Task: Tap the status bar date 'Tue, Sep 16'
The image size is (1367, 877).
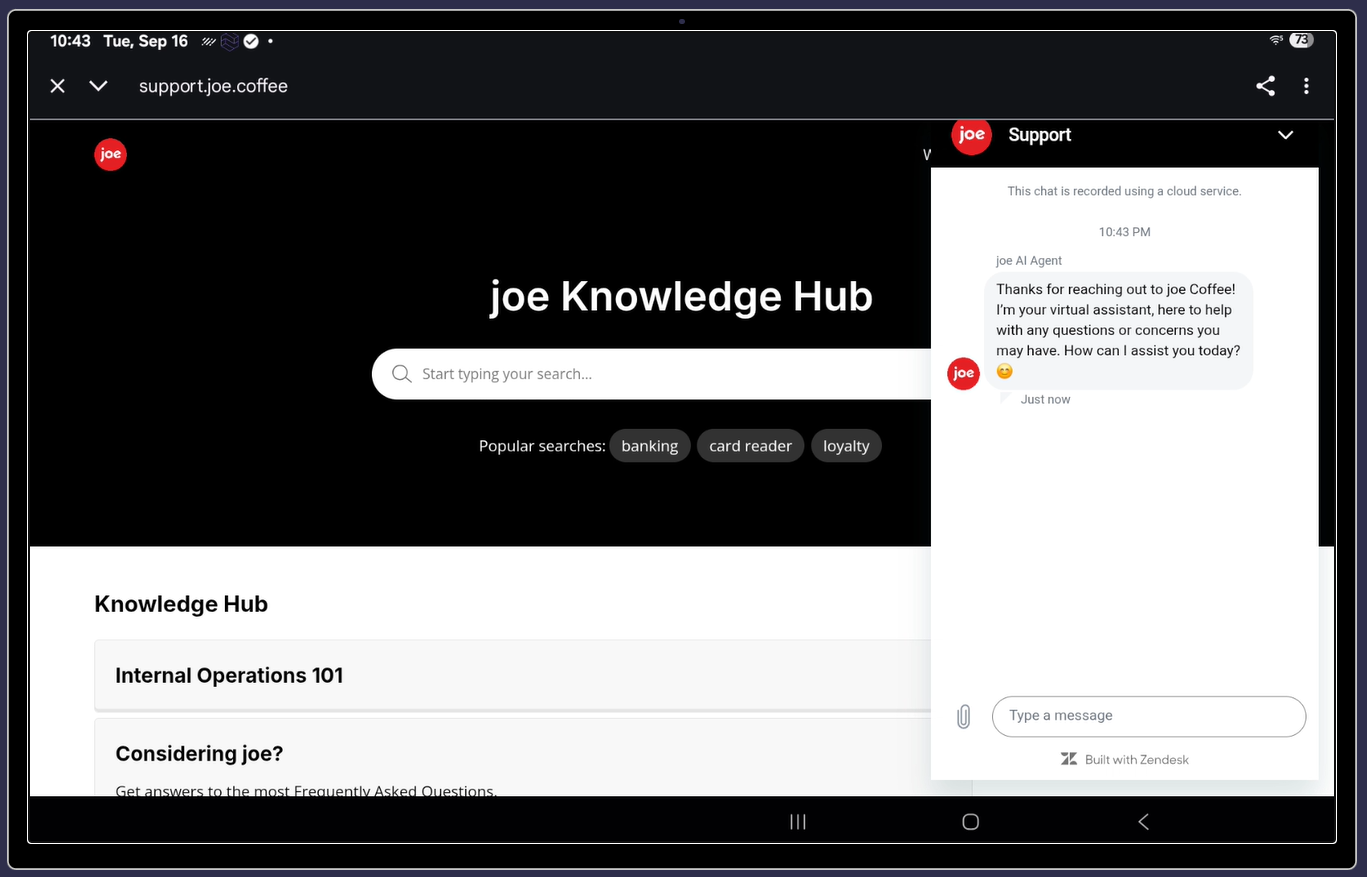Action: [x=146, y=41]
